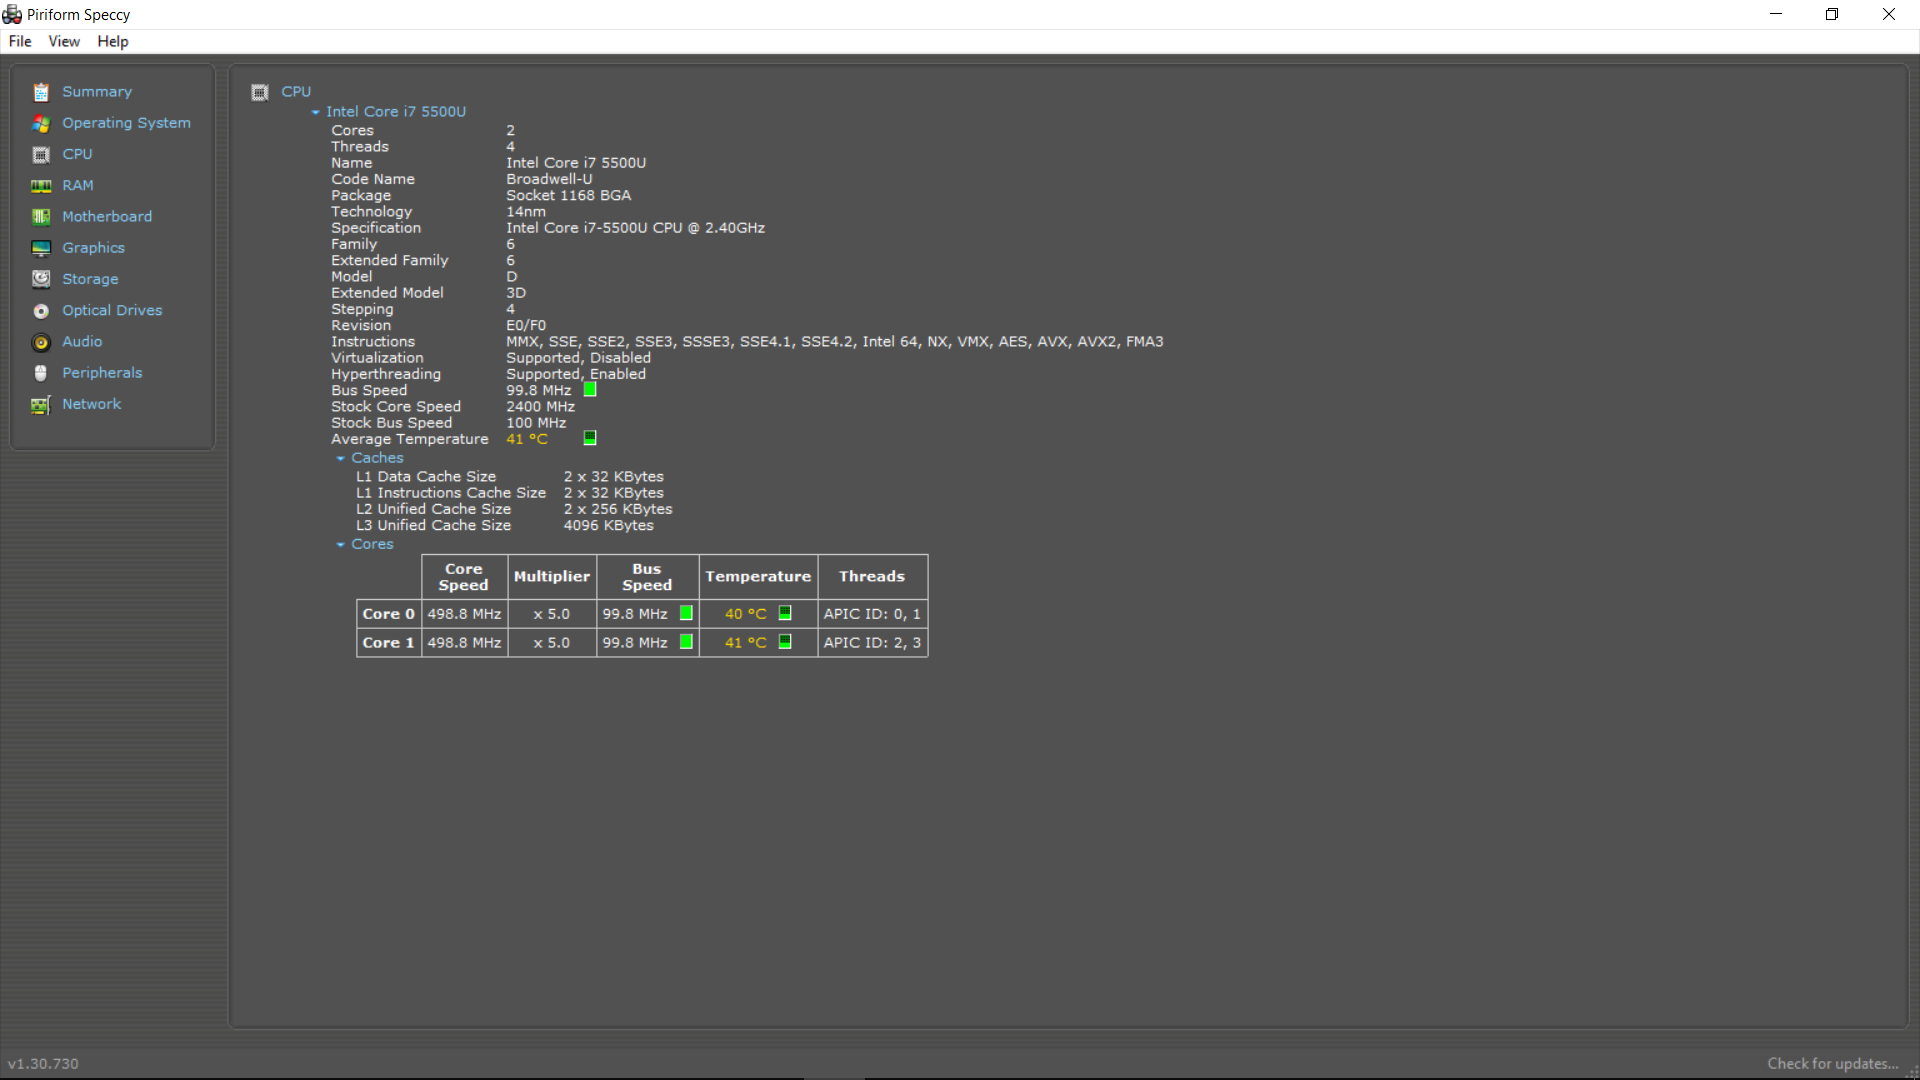Click the Core 0 APIC ID: 0, 1 cell
This screenshot has width=1920, height=1080.
[872, 614]
